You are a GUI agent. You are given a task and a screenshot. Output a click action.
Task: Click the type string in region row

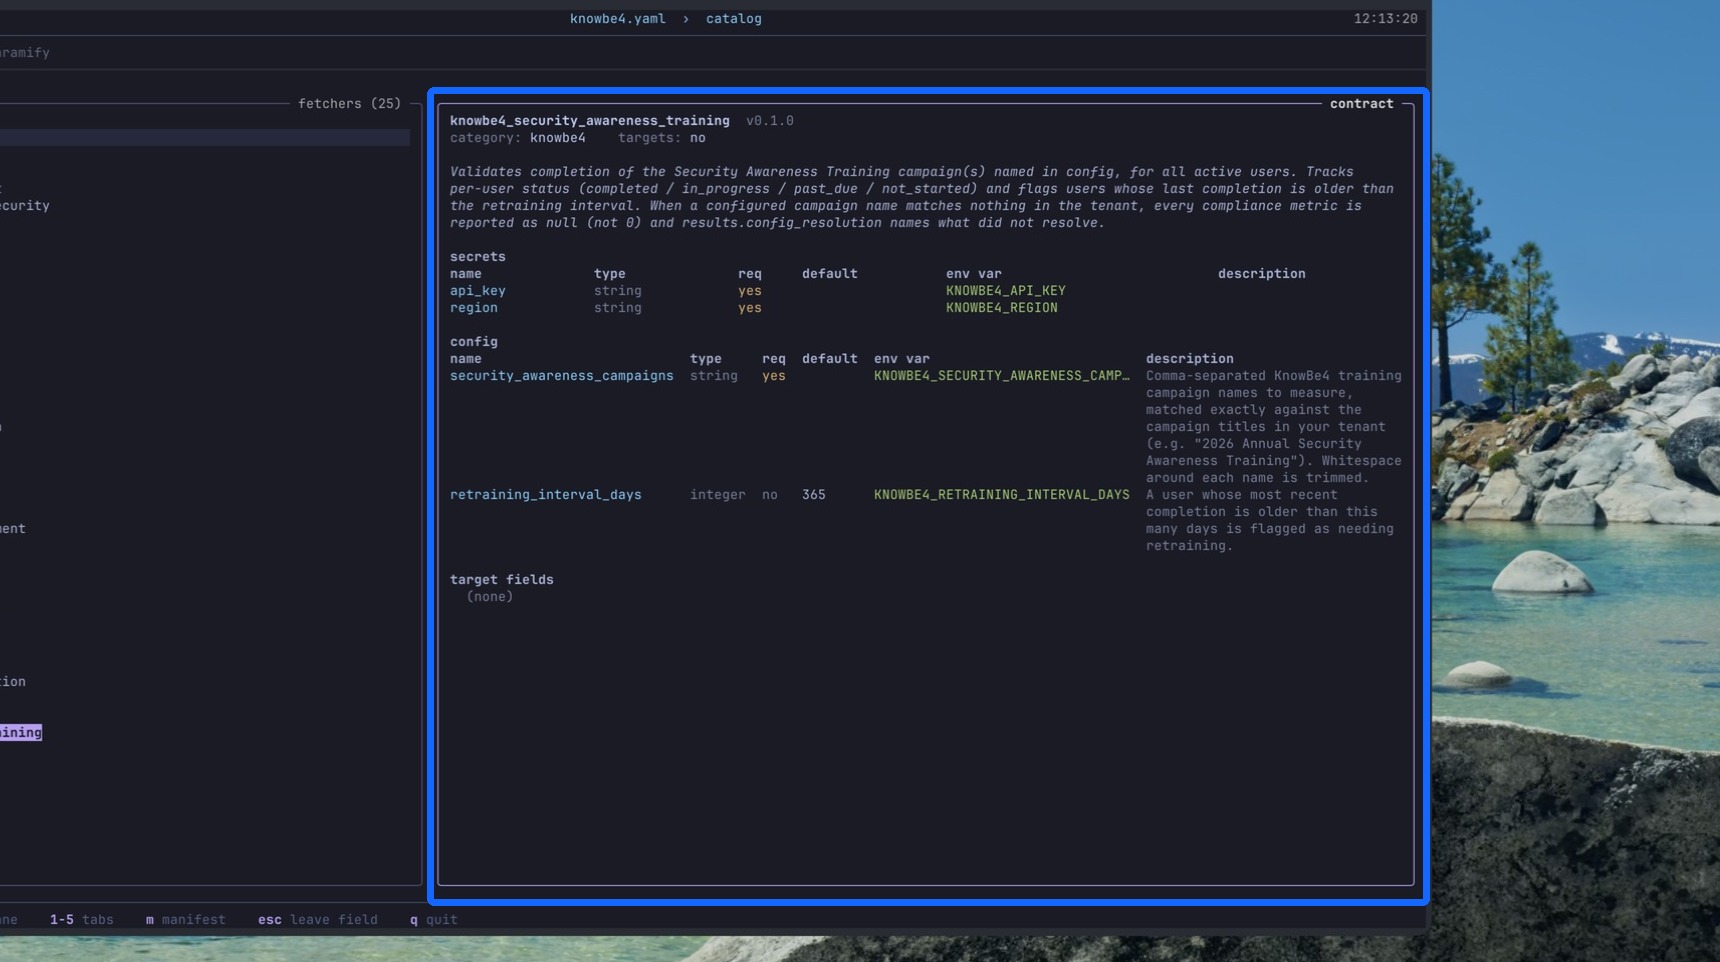617,308
